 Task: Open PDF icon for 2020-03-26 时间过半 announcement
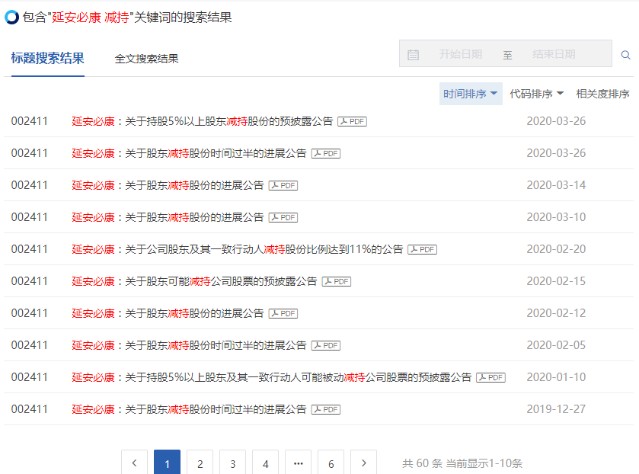[x=326, y=154]
